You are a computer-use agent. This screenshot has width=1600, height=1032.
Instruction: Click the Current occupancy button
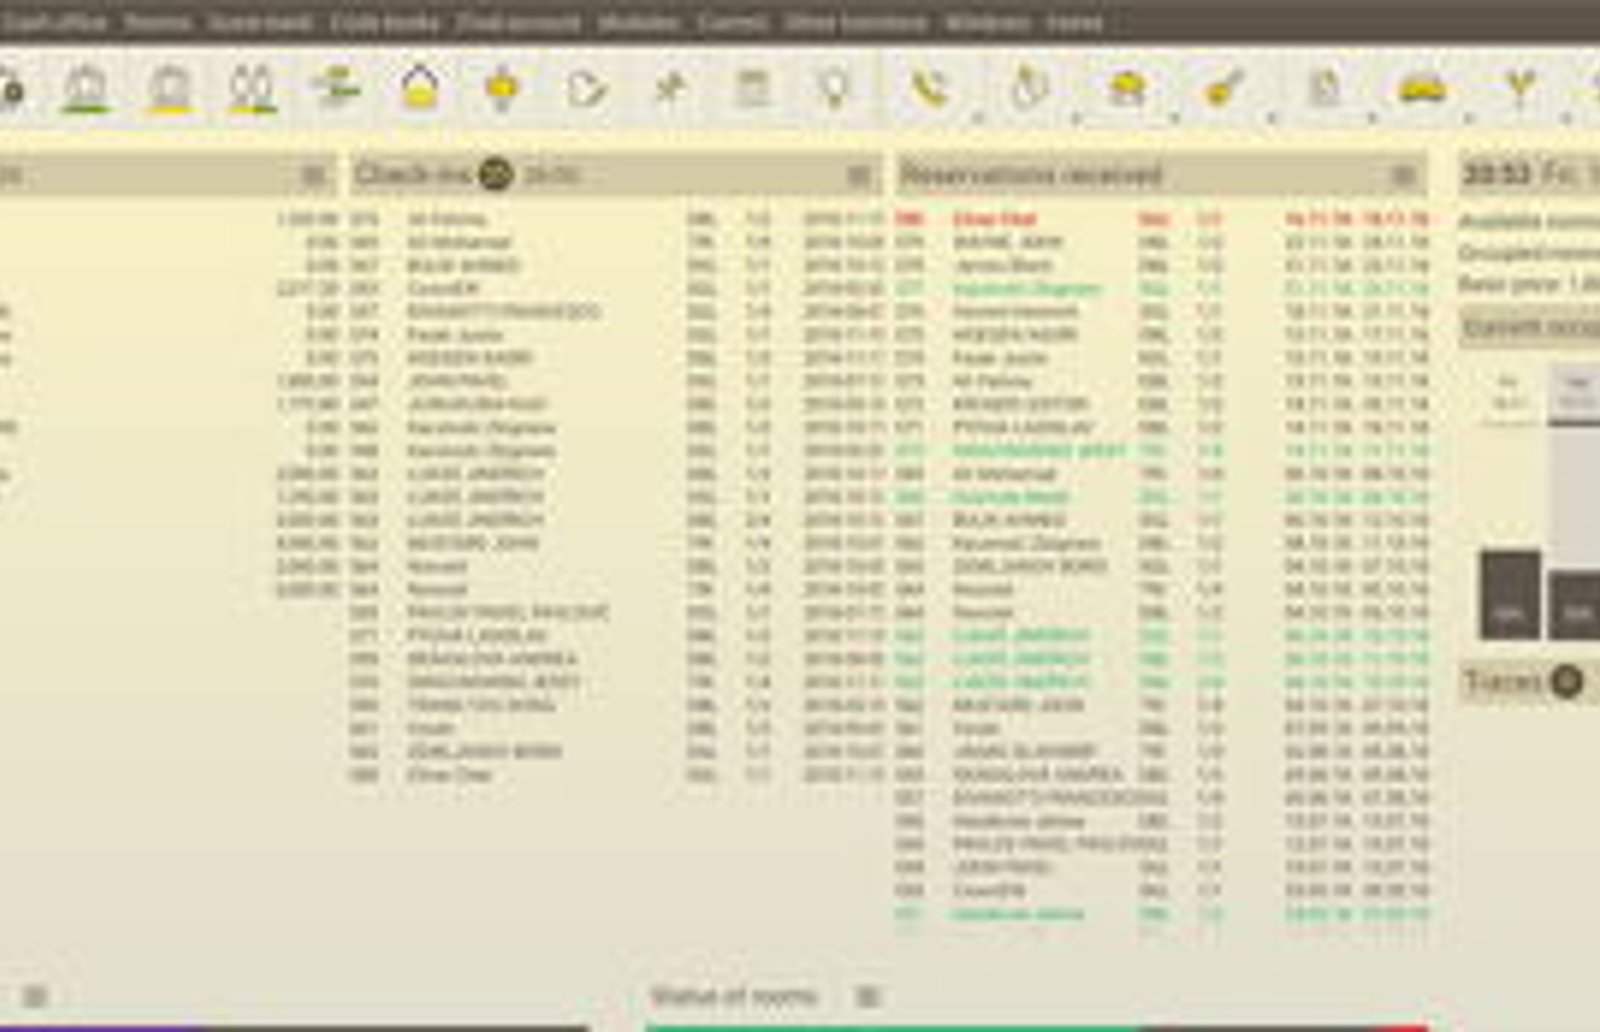coord(1530,328)
